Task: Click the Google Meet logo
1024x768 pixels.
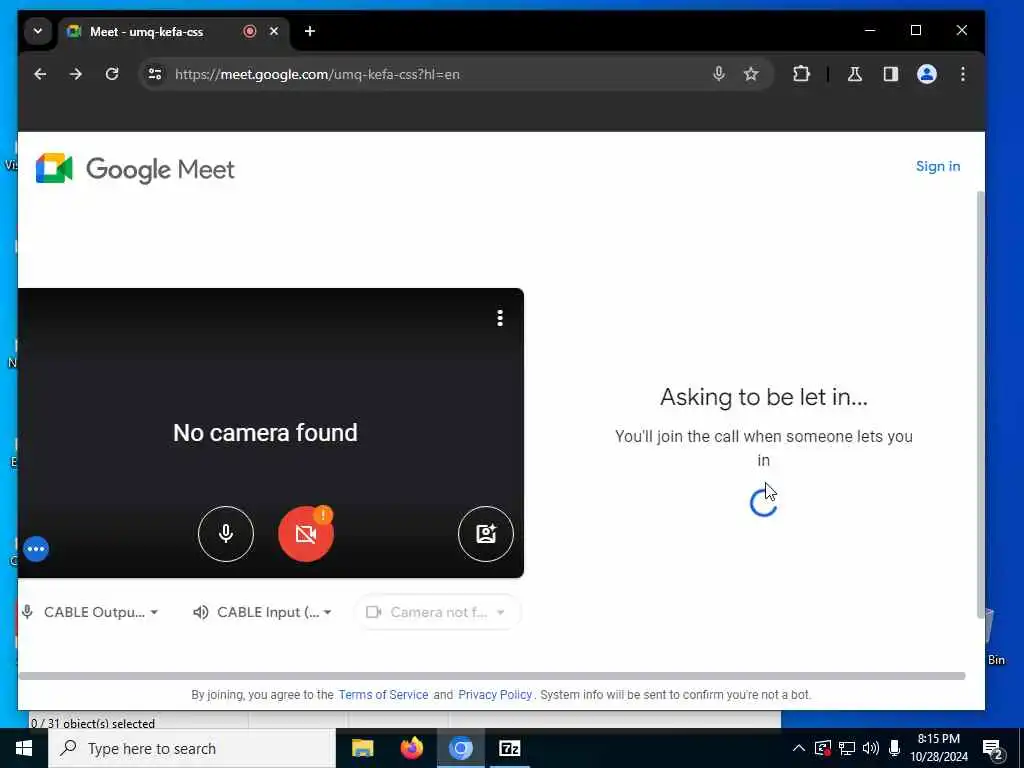Action: 135,169
